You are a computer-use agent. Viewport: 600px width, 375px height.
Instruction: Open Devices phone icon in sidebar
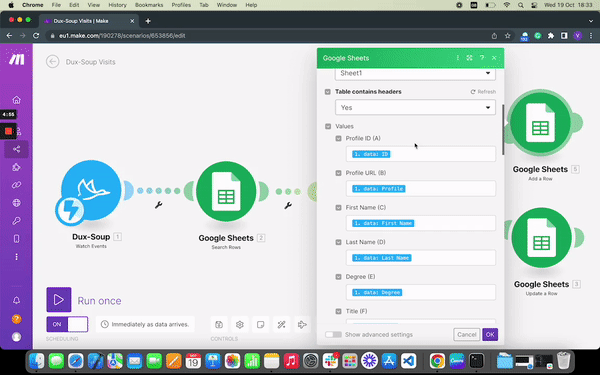point(16,239)
